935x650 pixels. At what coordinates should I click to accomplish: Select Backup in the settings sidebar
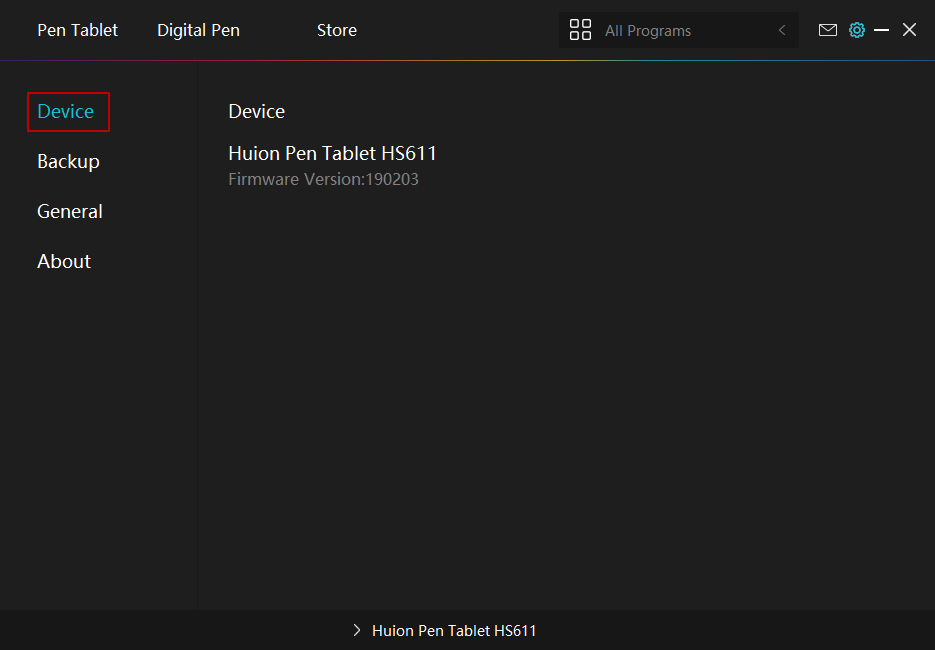click(68, 162)
